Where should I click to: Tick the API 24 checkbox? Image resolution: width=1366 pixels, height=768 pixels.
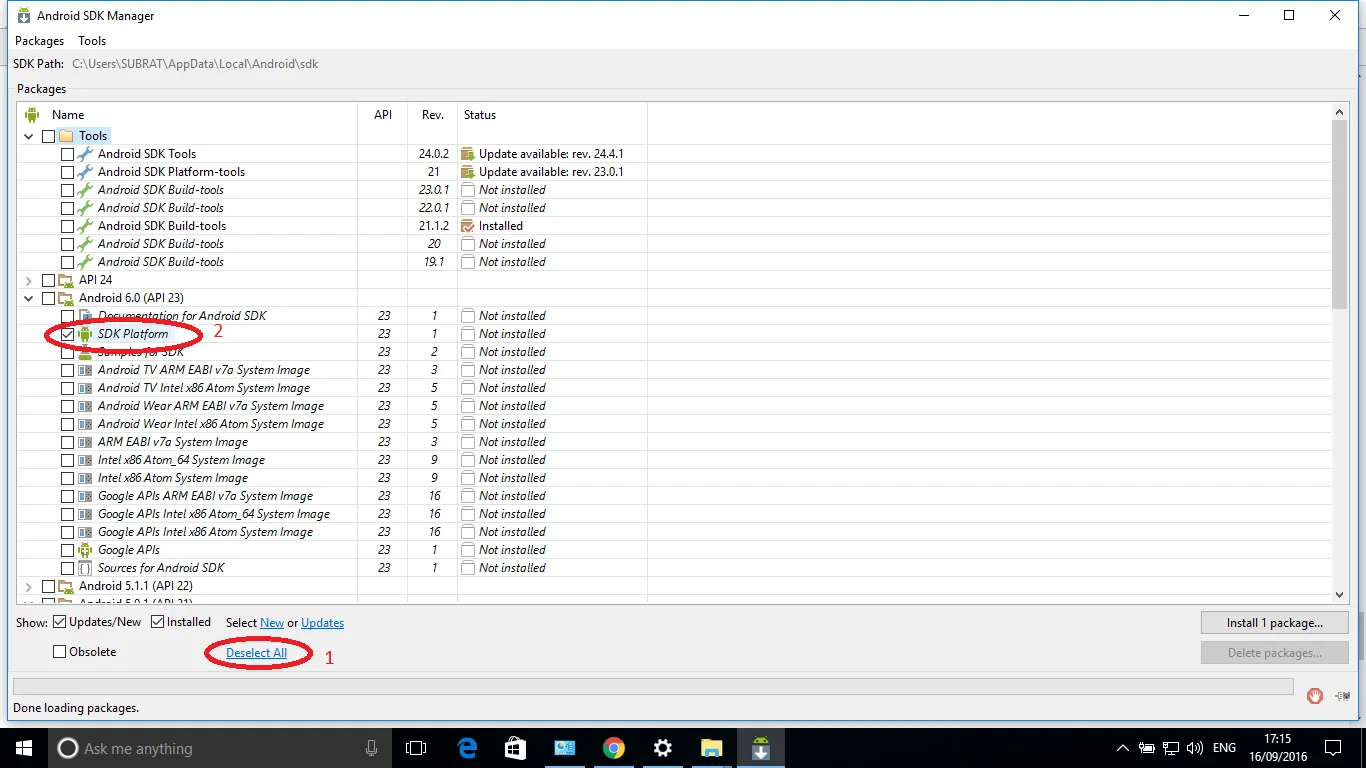pyautogui.click(x=48, y=280)
